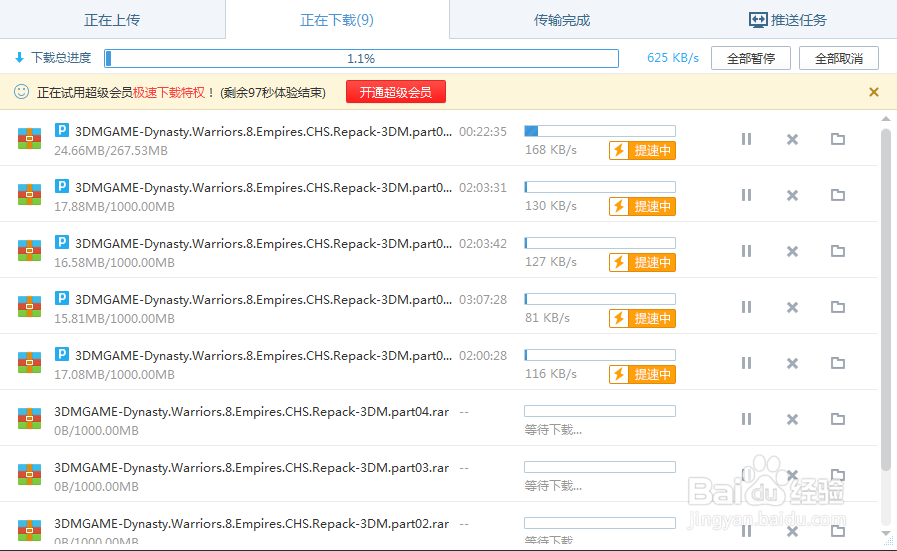Click the P badge on the 17.88MB/1000.00MB row
Viewport: 897px width, 551px height.
62,186
